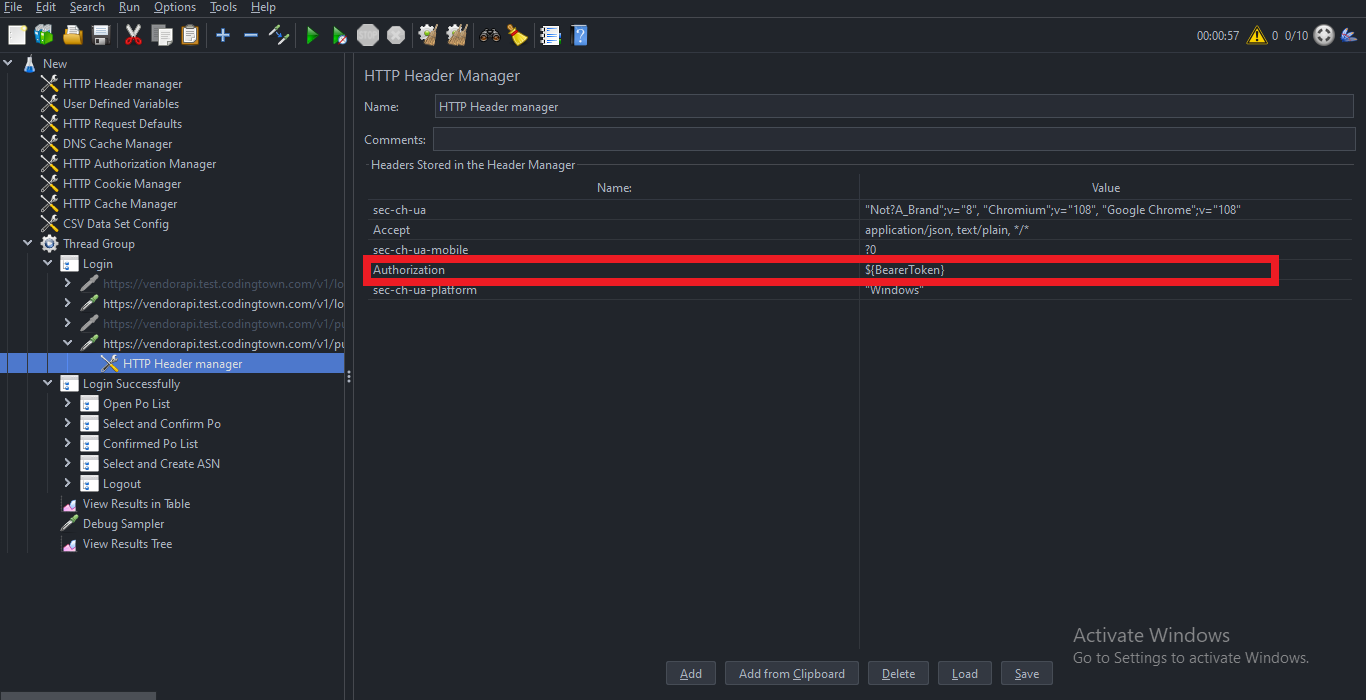Click Start no pauses icon
Viewport: 1366px width, 700px height.
[x=340, y=35]
